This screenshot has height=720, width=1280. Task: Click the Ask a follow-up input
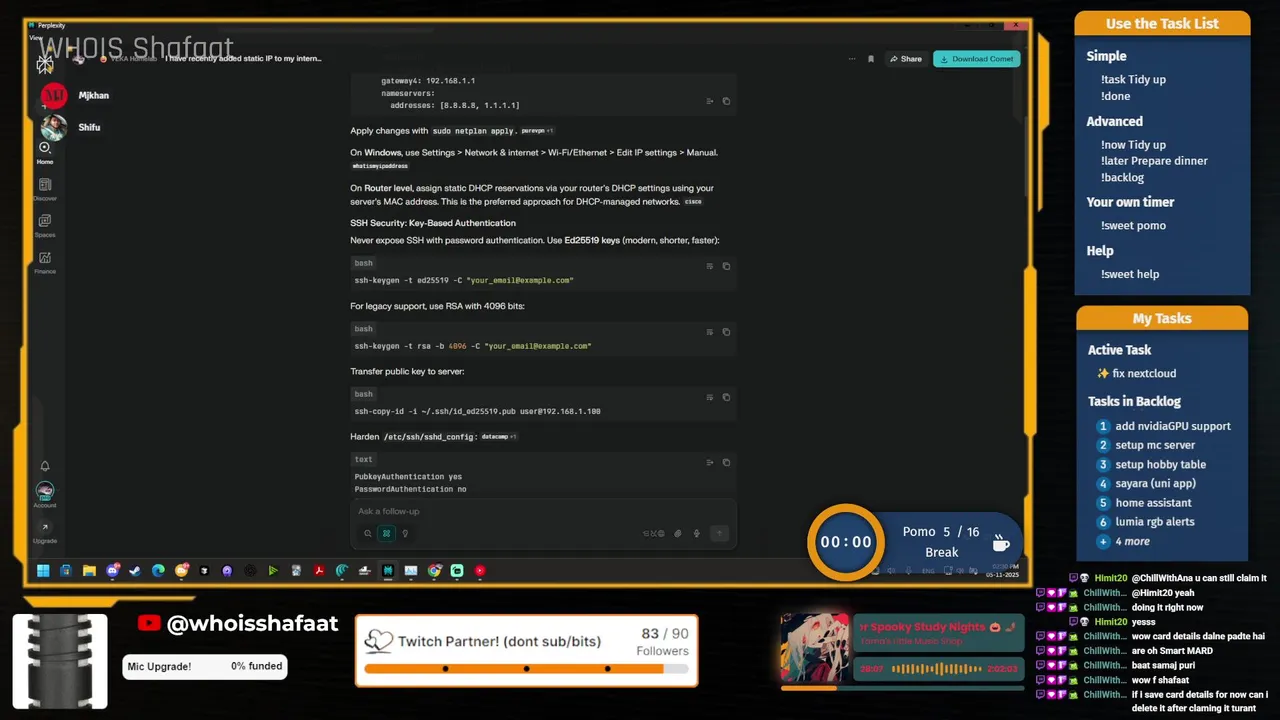coord(543,511)
